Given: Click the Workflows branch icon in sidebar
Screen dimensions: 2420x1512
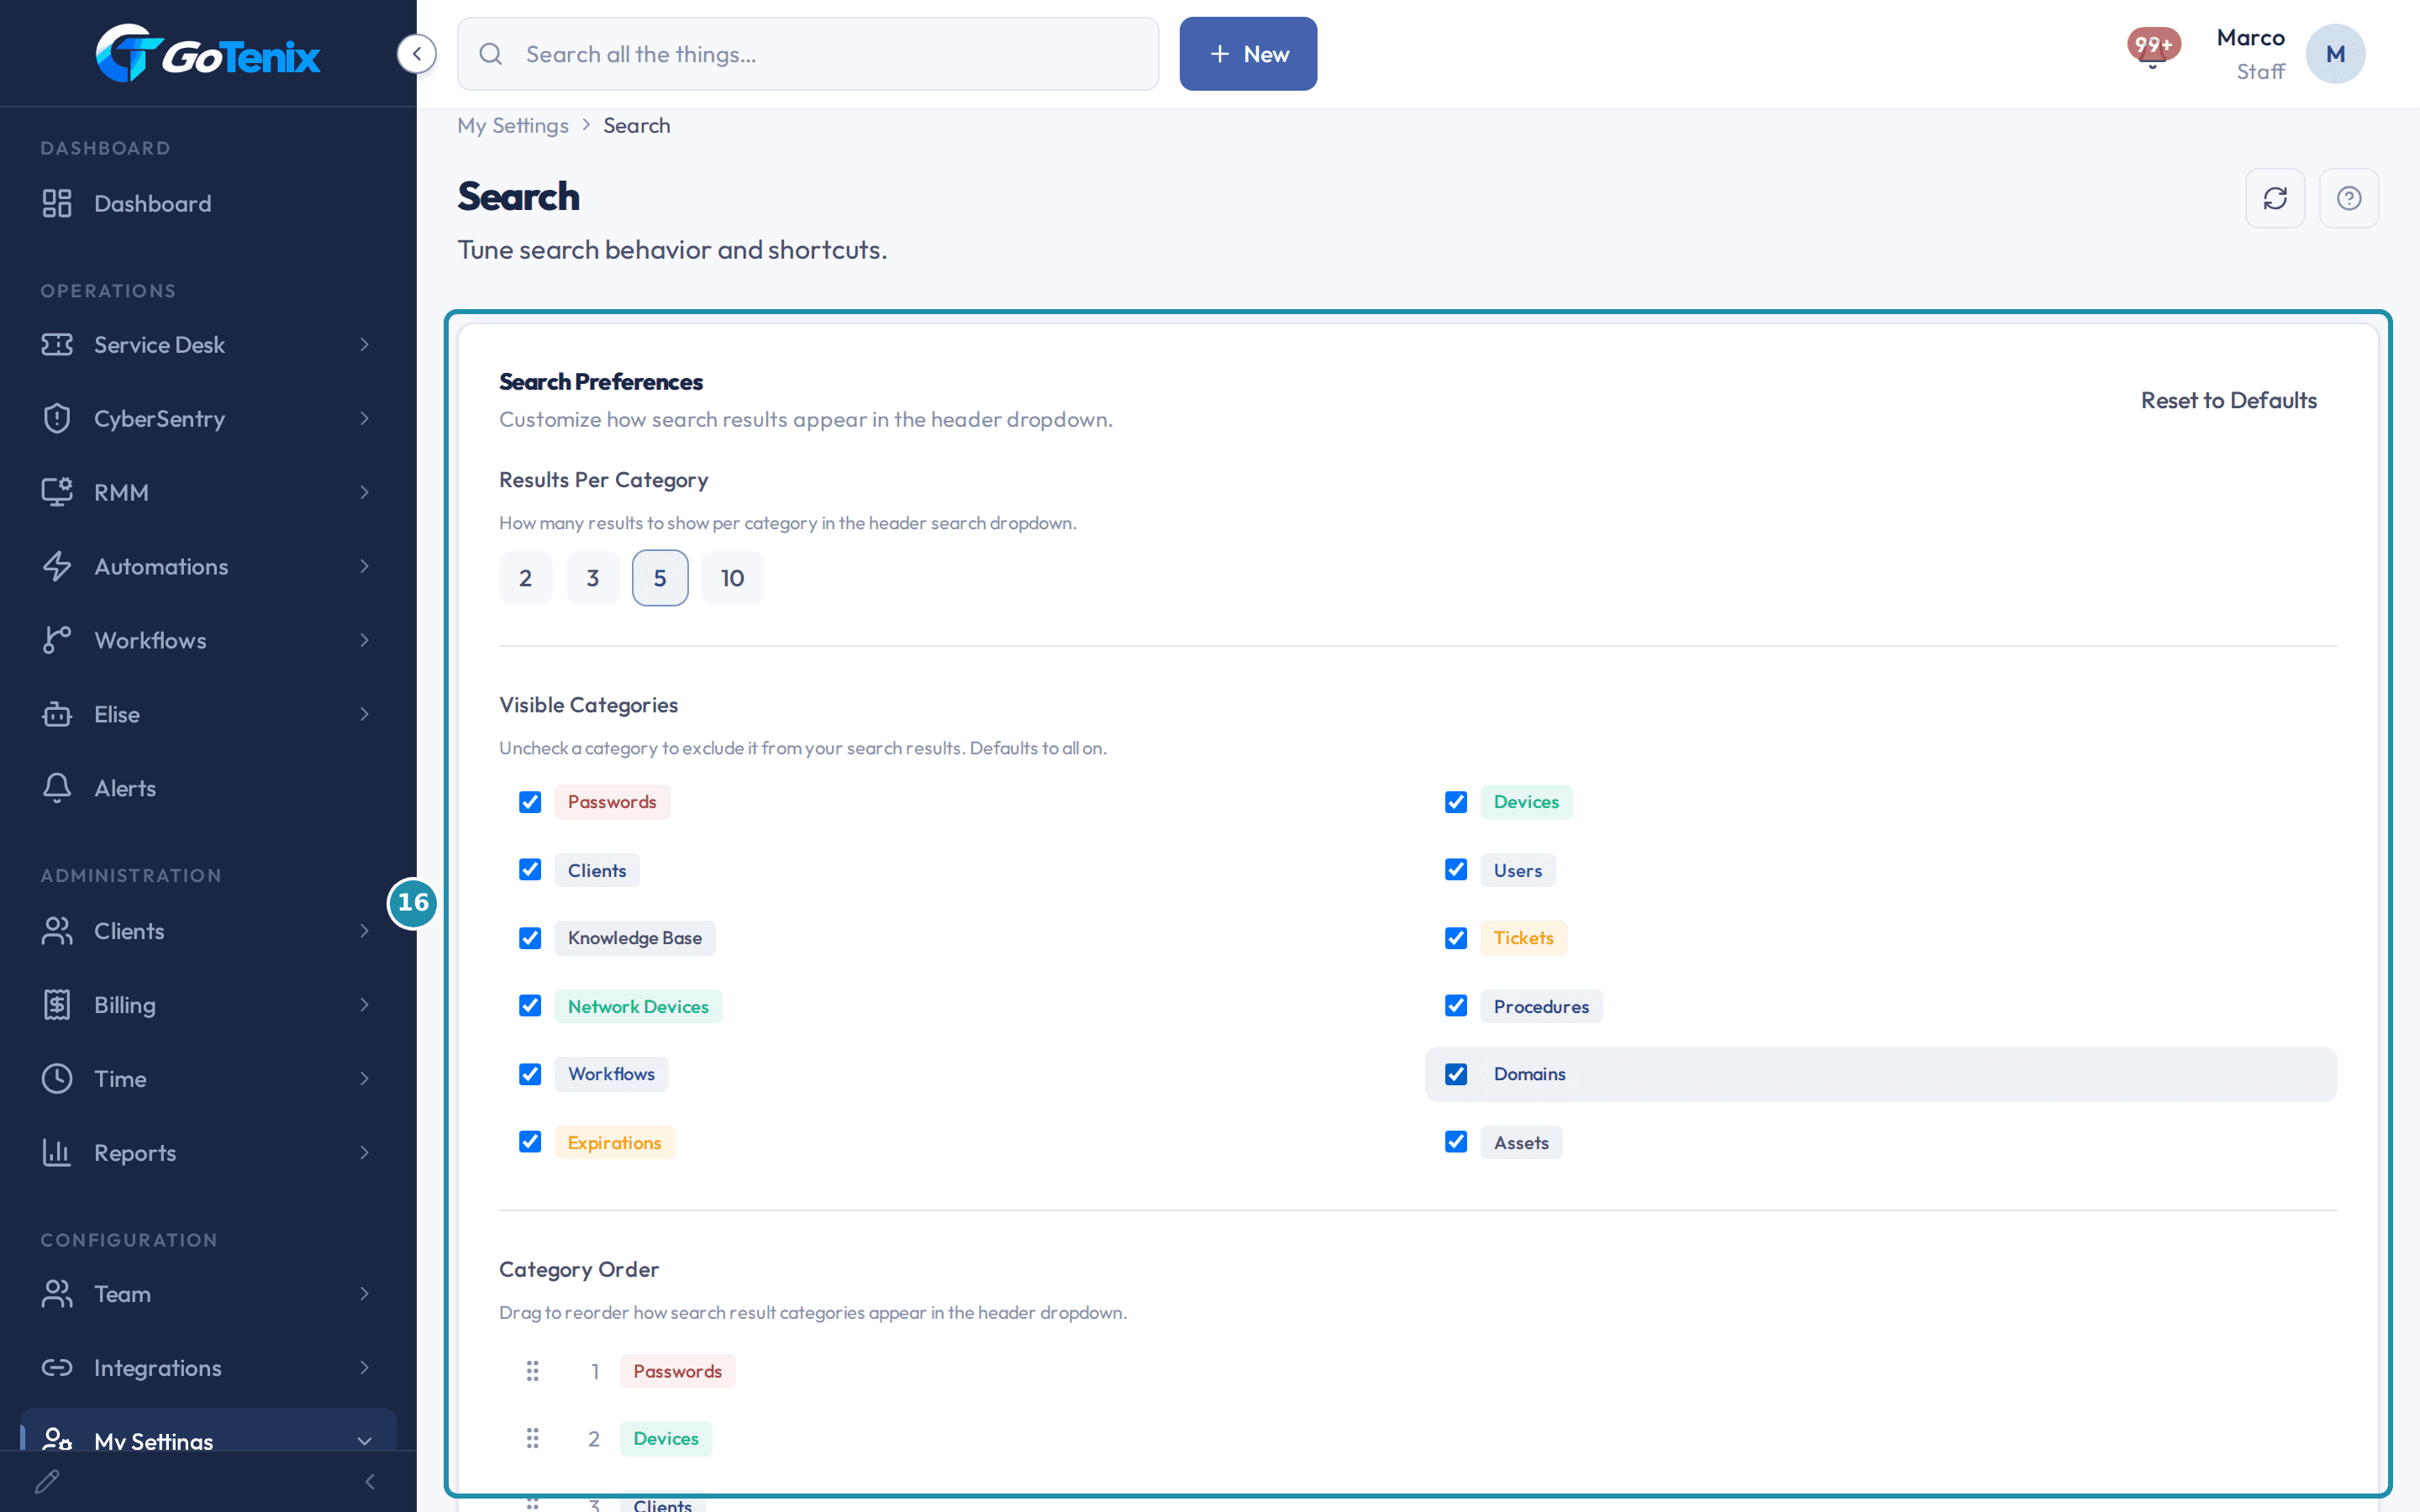Looking at the screenshot, I should [x=57, y=640].
